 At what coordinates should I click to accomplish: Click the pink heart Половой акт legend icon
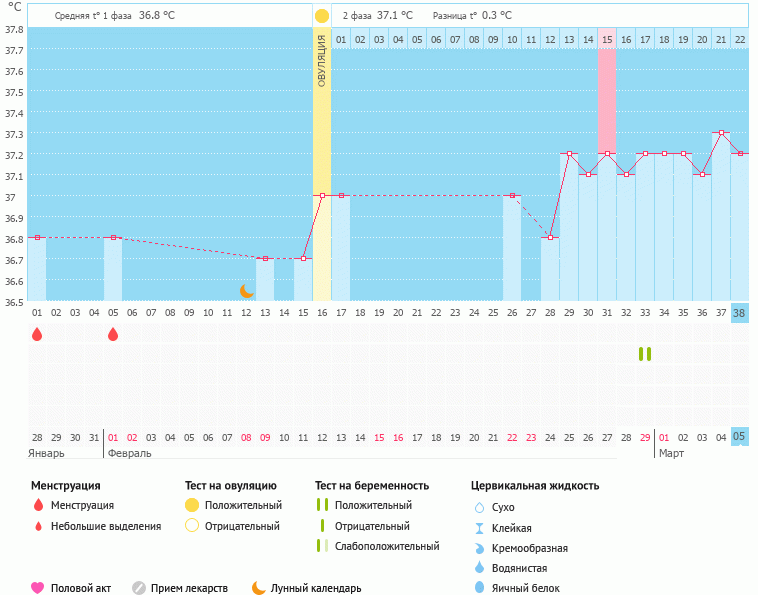[37, 588]
